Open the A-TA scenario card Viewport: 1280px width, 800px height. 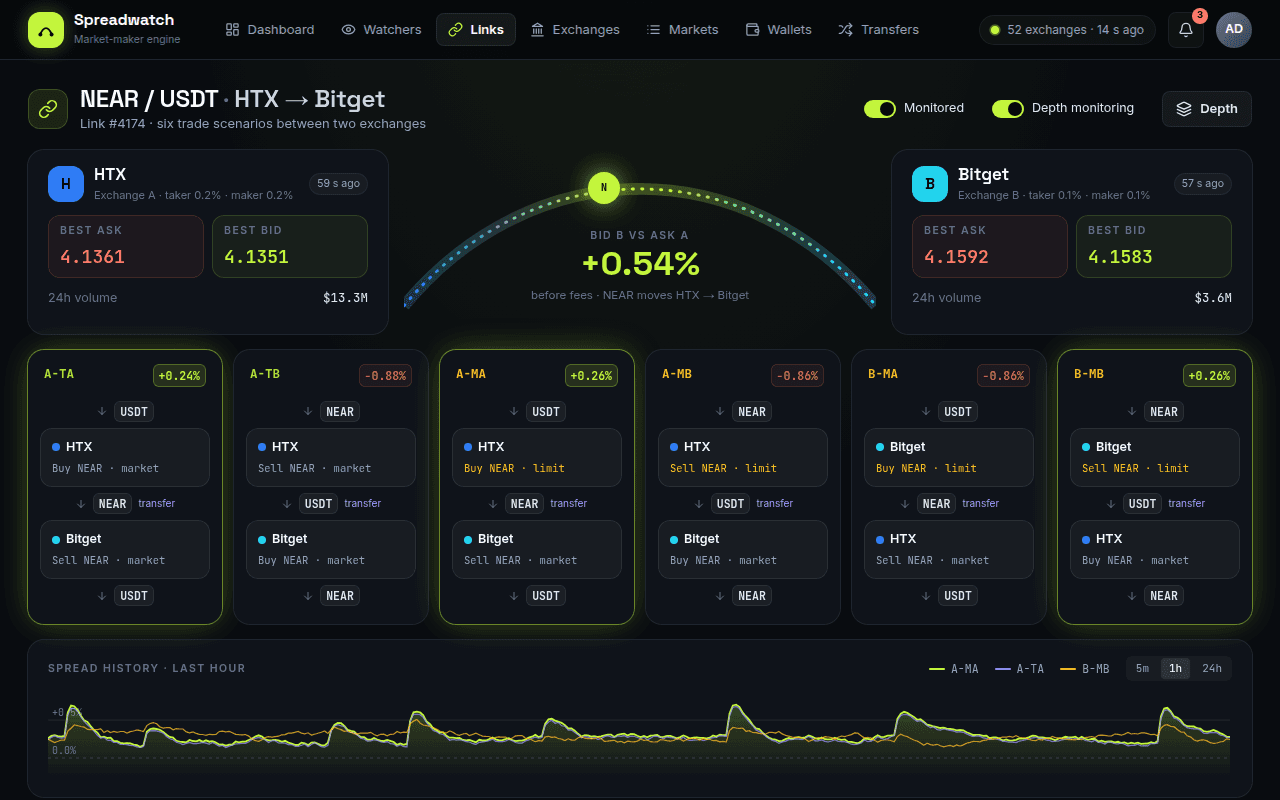tap(125, 487)
